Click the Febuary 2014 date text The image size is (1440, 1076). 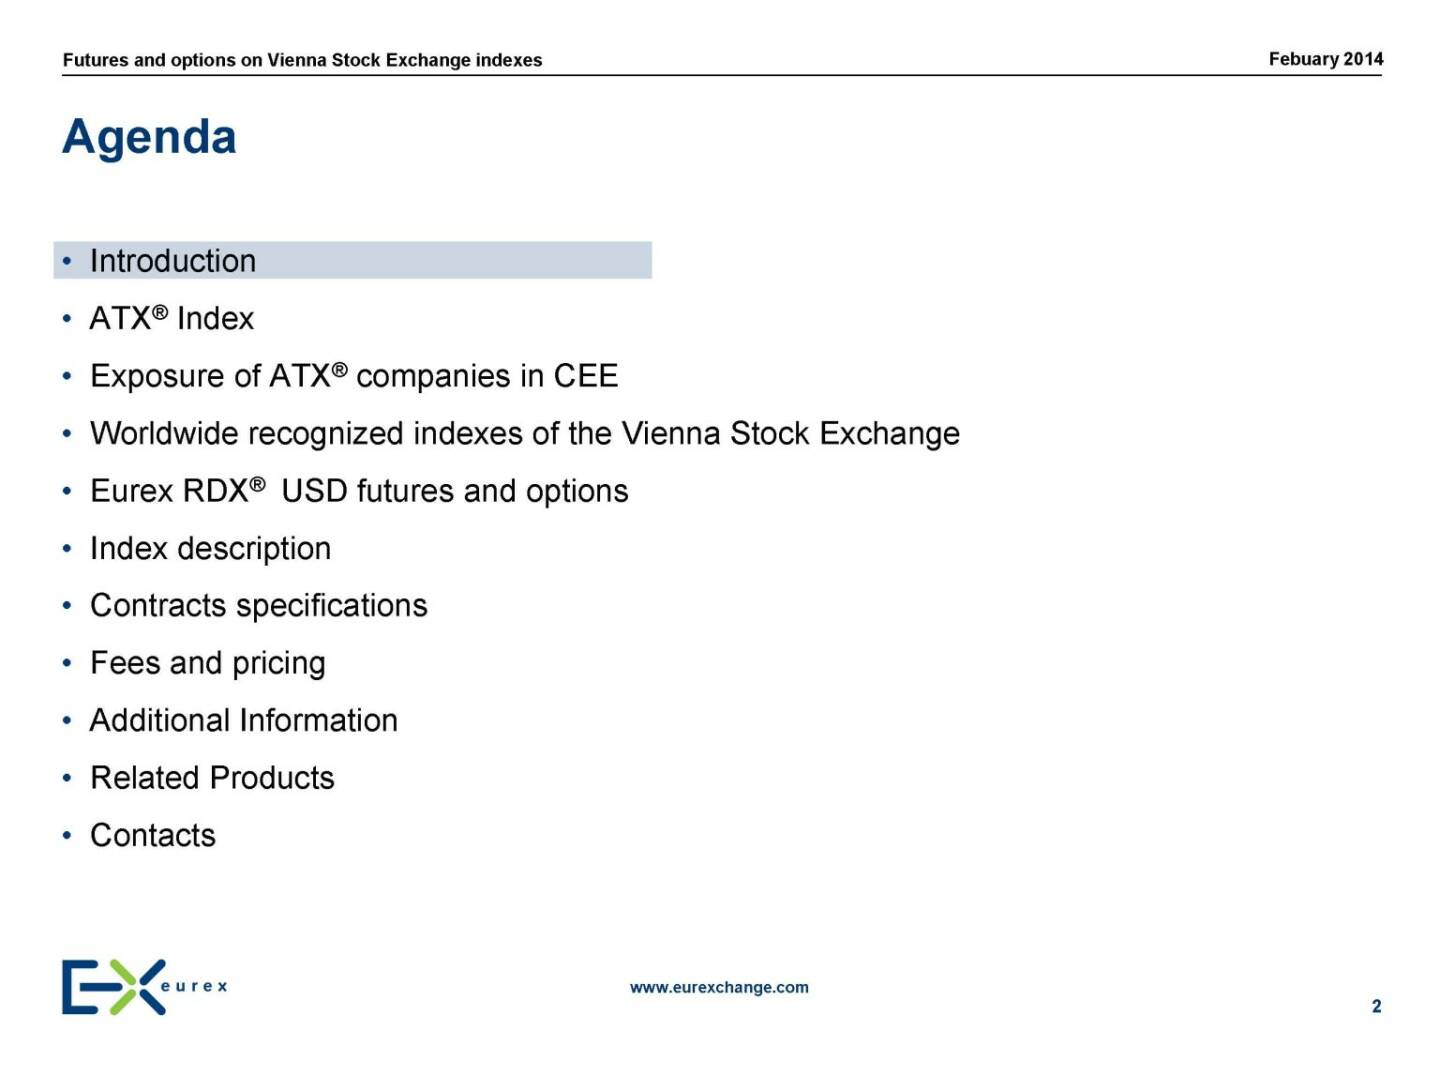(1326, 59)
